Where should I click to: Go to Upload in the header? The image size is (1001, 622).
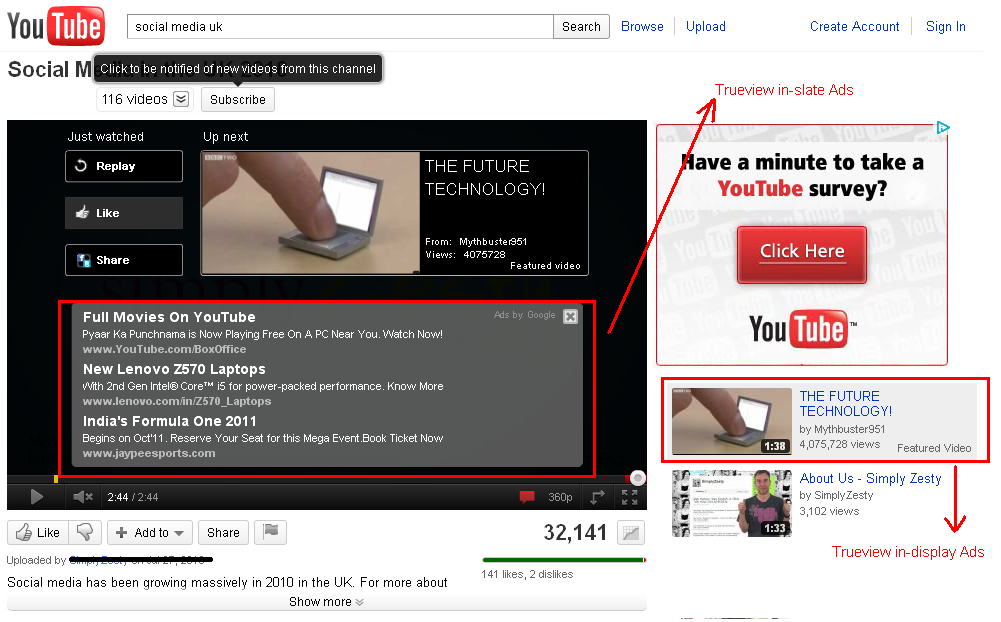(706, 27)
